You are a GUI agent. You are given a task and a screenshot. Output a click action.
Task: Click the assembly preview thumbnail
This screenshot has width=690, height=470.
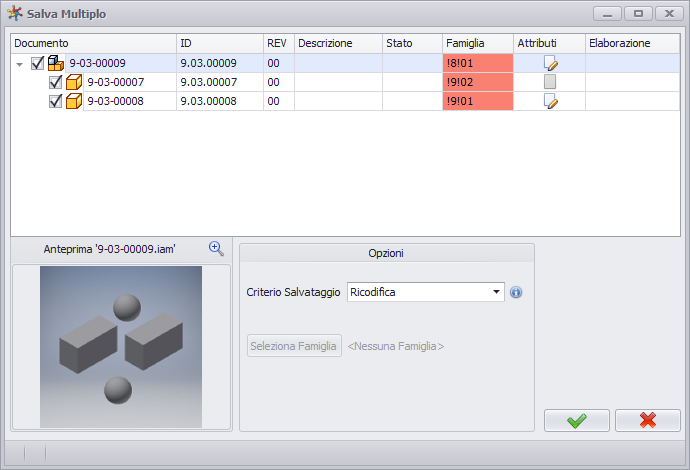click(121, 347)
